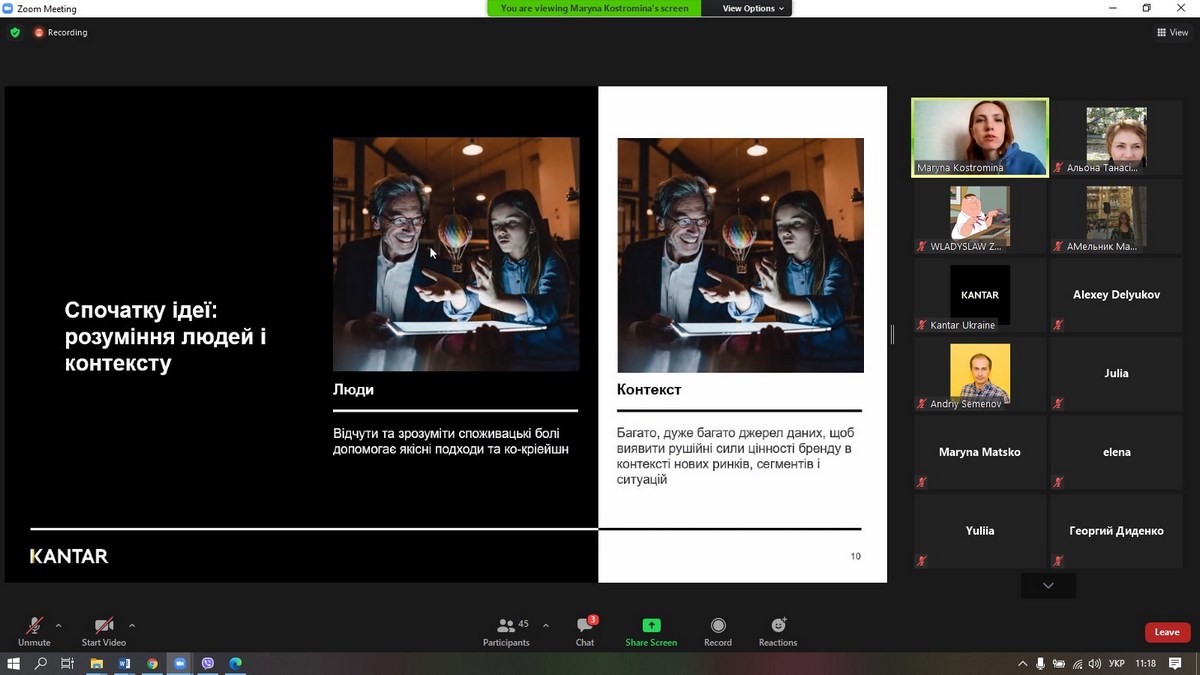Image resolution: width=1200 pixels, height=675 pixels.
Task: Click the green encryption shield icon
Action: (15, 32)
